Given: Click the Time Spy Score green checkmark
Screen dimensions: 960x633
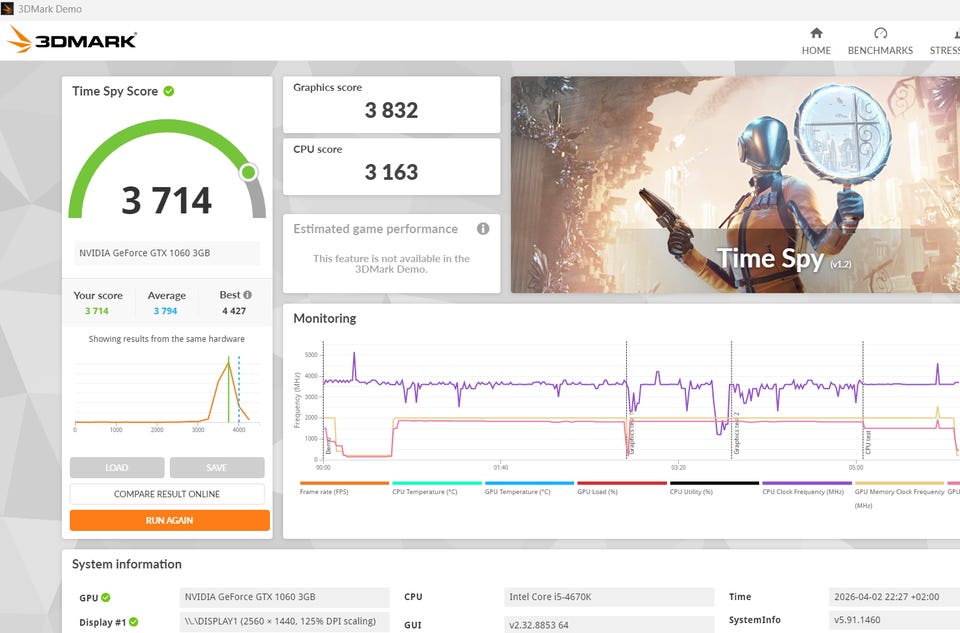Looking at the screenshot, I should (169, 91).
